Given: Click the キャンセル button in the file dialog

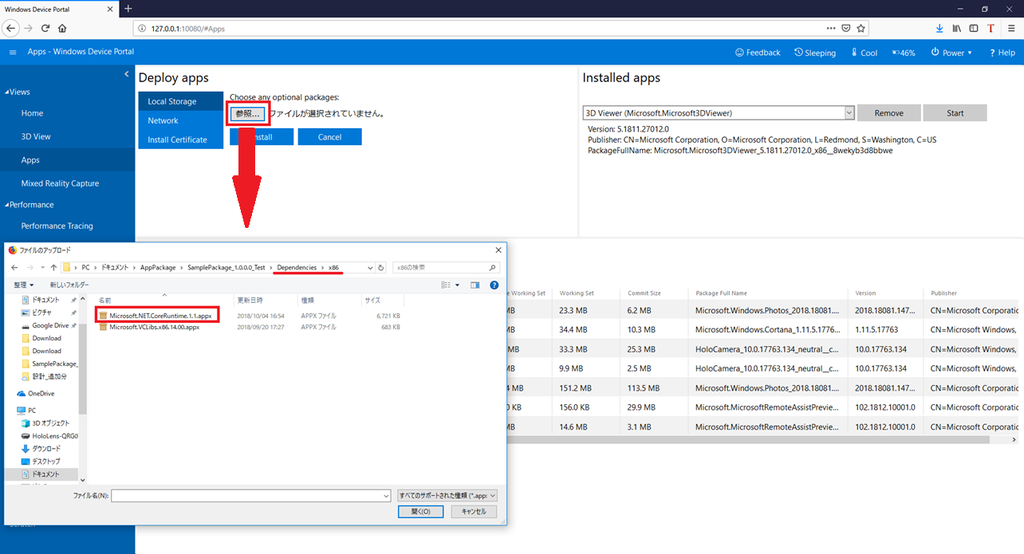Looking at the screenshot, I should point(473,512).
